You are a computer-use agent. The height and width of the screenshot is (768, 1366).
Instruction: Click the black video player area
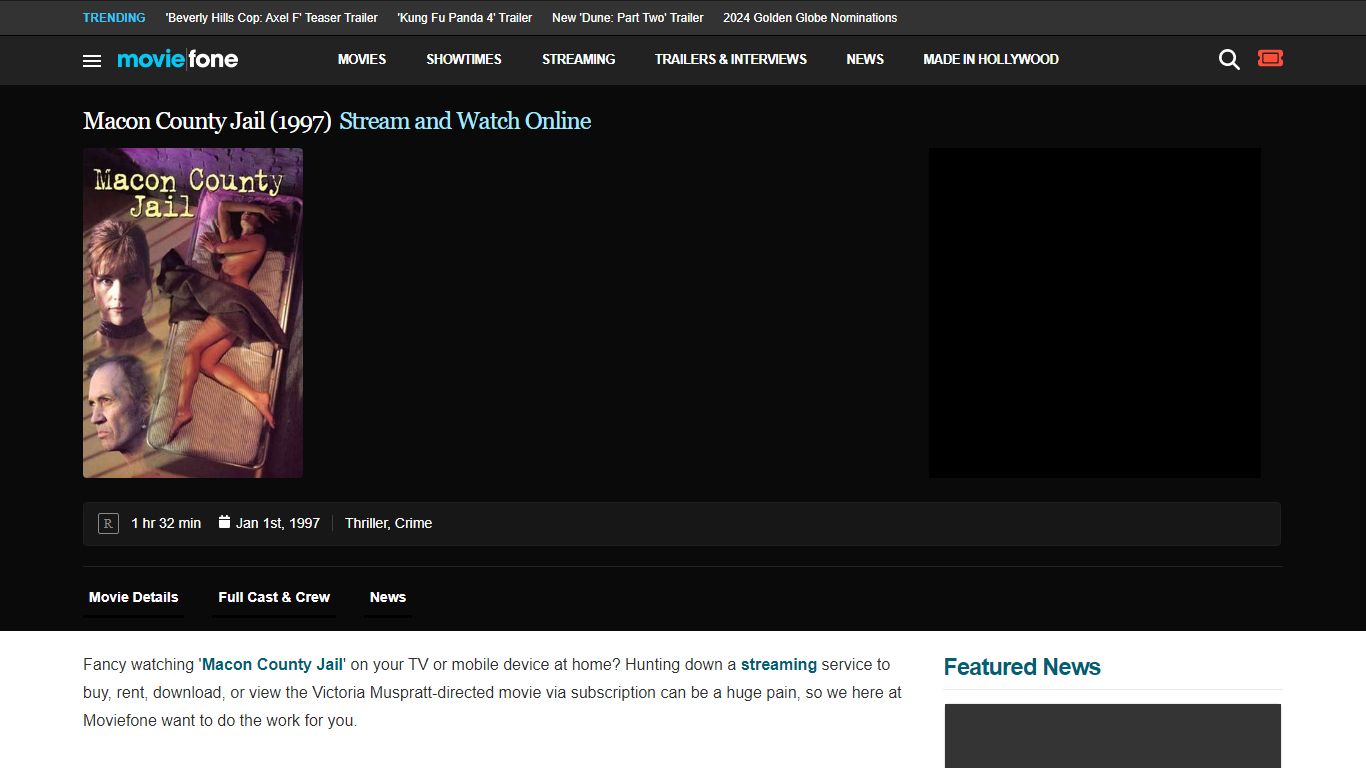(x=1095, y=313)
